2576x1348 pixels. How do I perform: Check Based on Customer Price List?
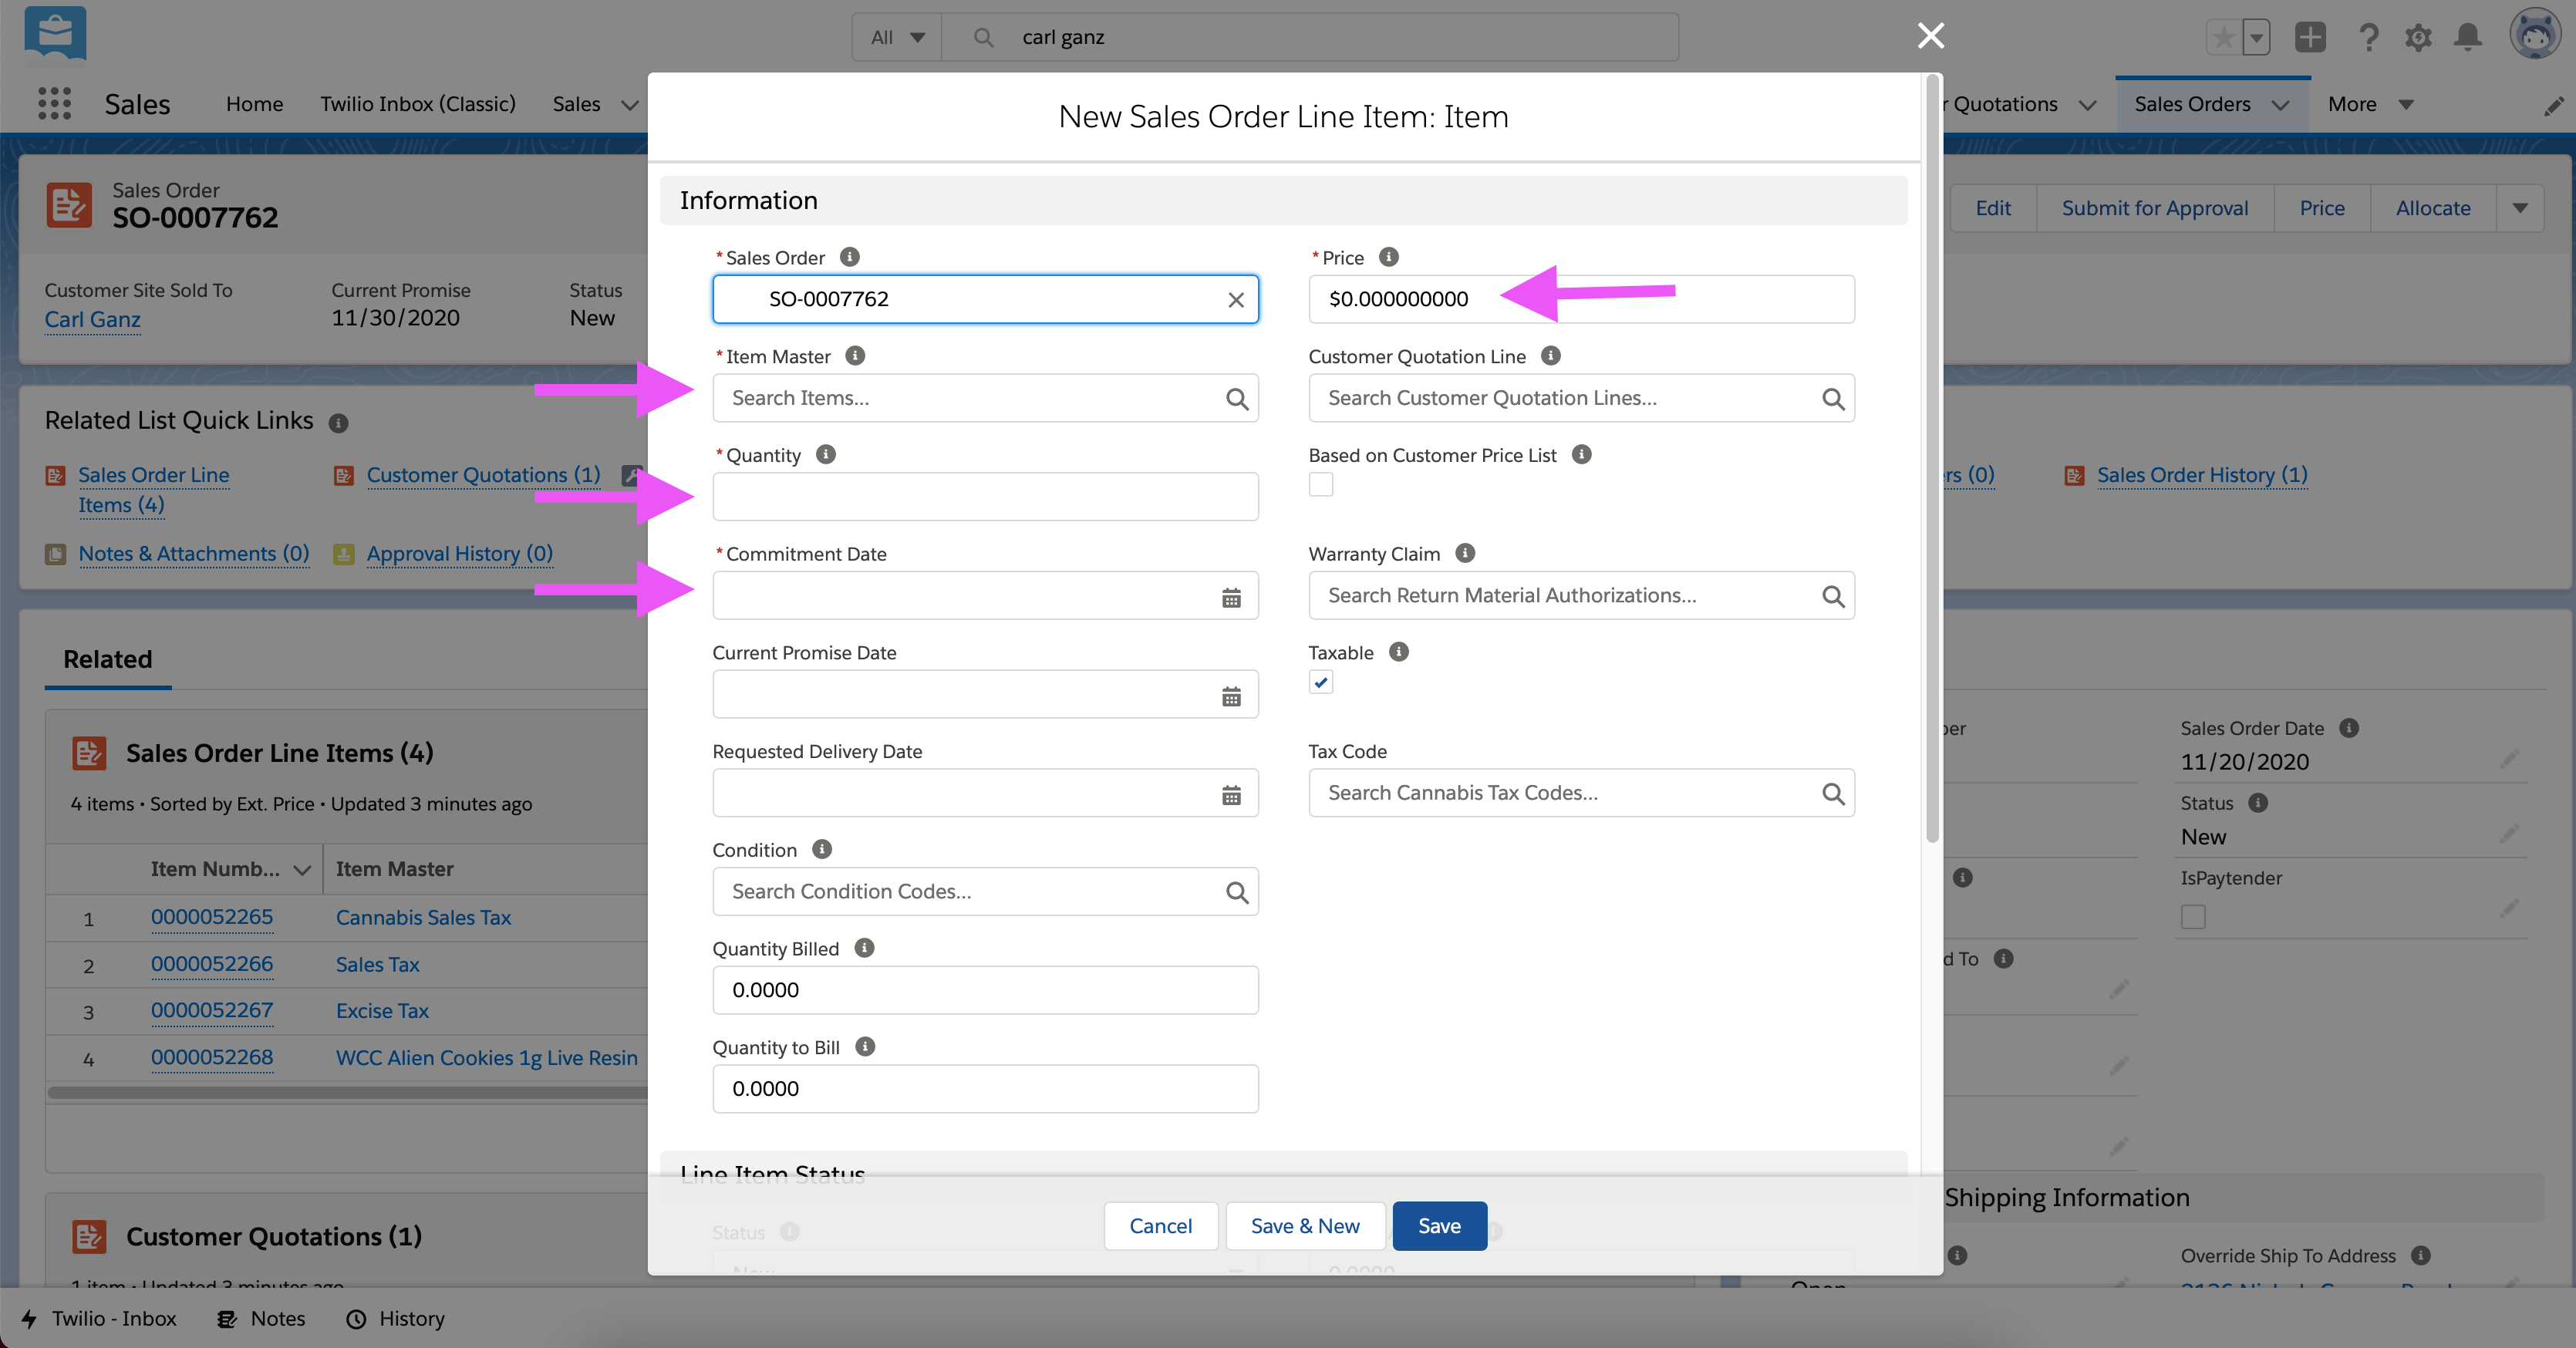tap(1321, 485)
